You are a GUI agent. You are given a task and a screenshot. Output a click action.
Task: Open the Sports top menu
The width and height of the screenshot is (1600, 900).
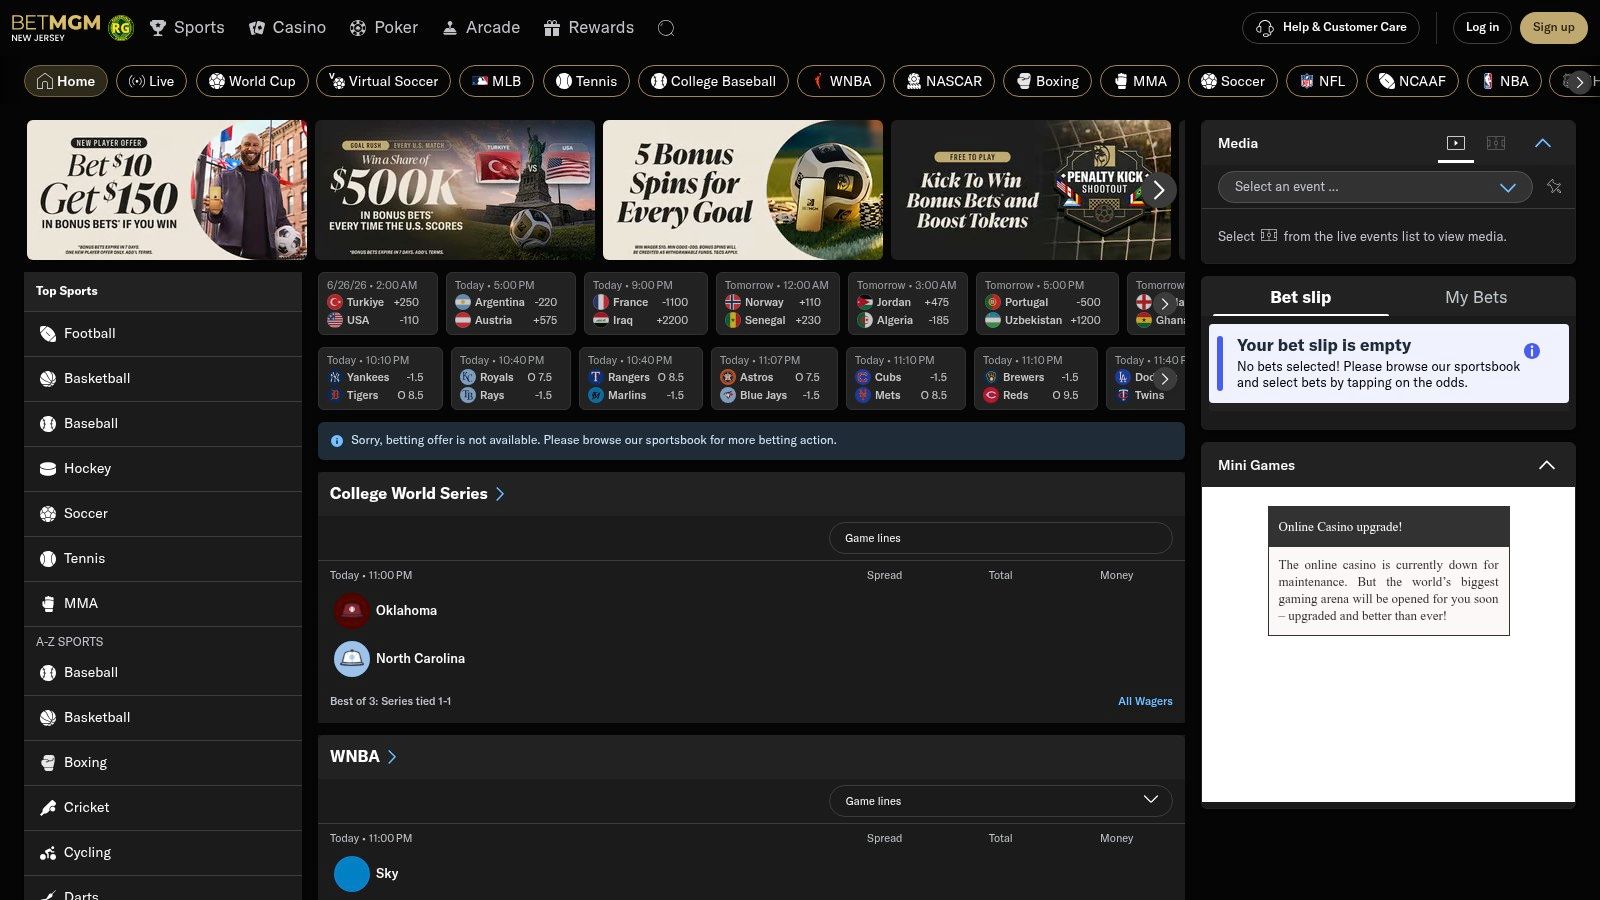(187, 28)
